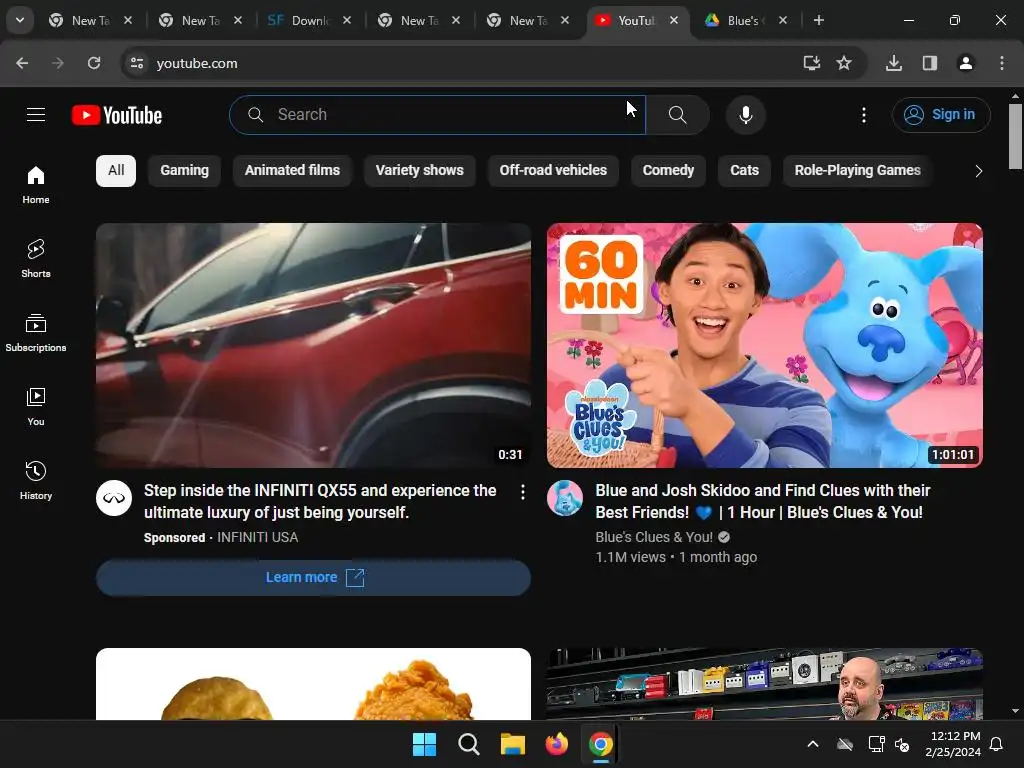
Task: Close the Blue's Google Drive tab
Action: click(x=782, y=20)
